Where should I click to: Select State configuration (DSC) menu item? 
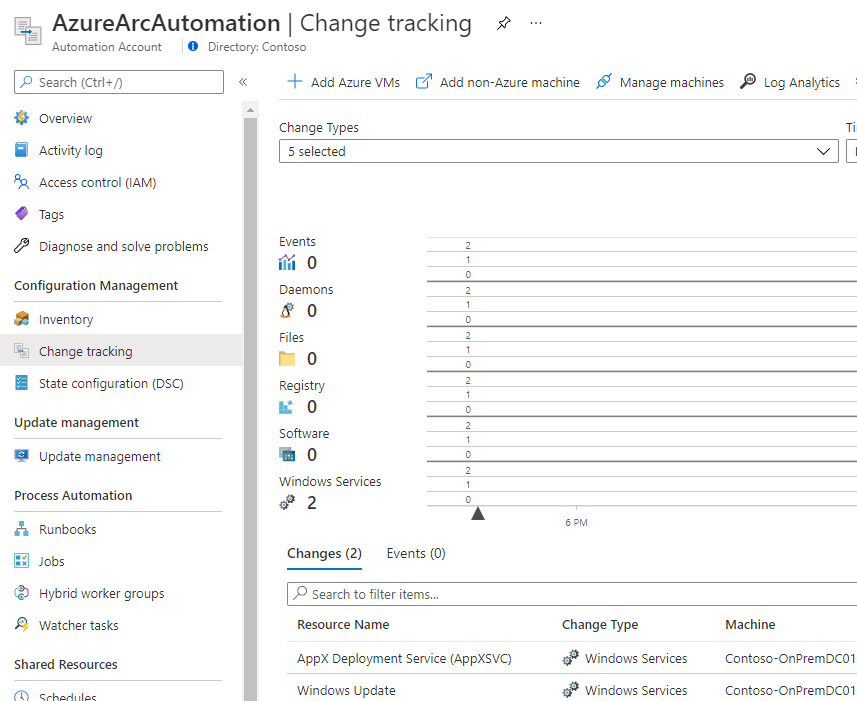[x=110, y=383]
